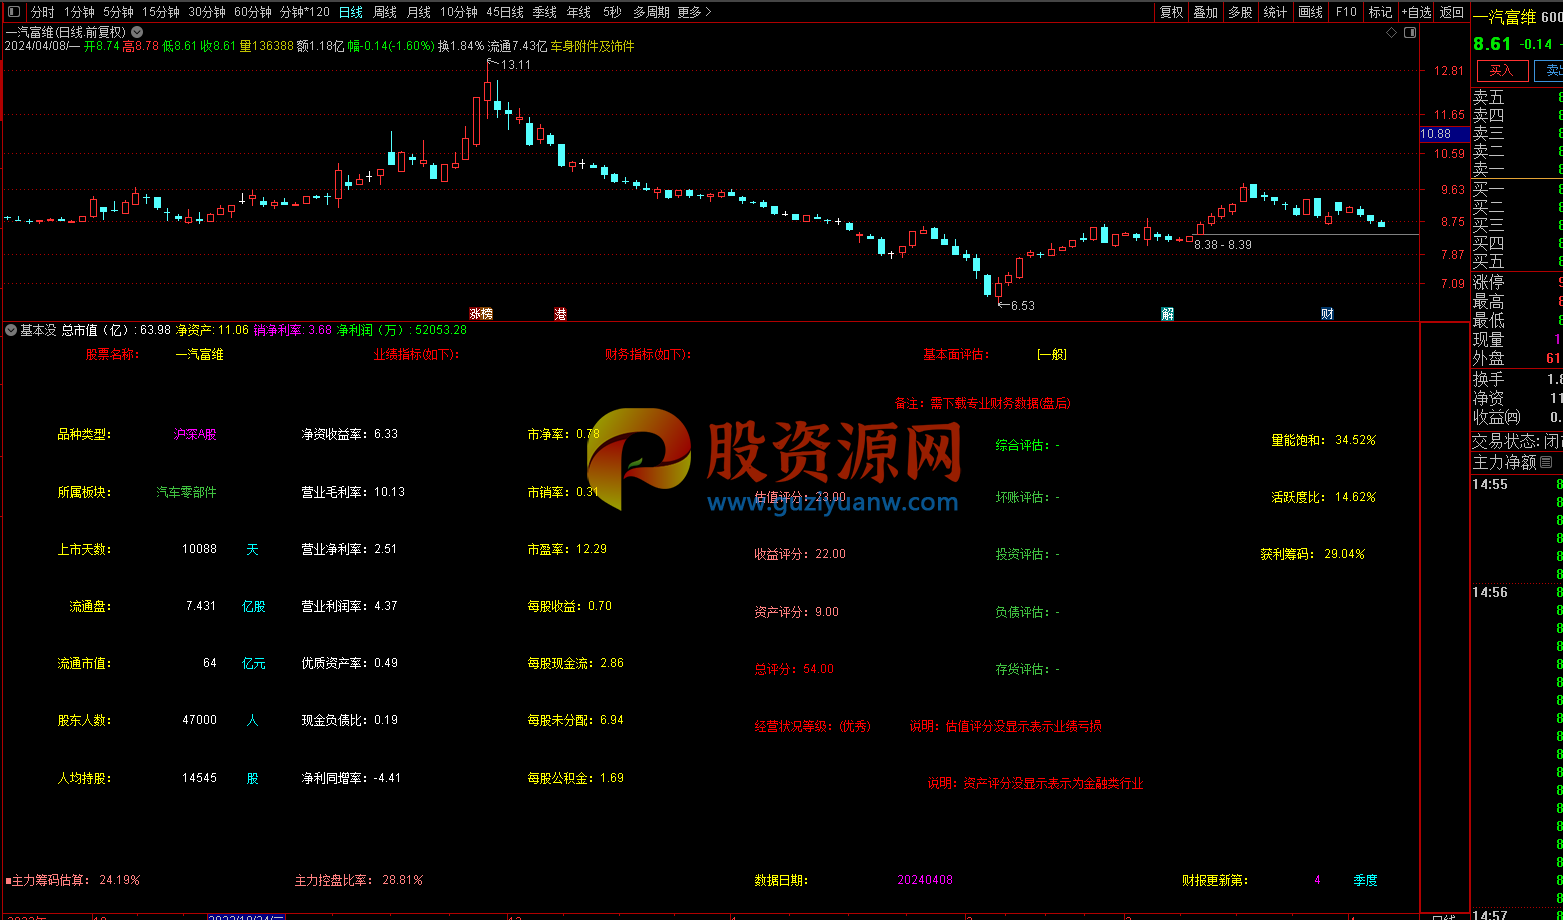This screenshot has width=1563, height=920.
Task: Click the 叠加 overlay button
Action: point(1205,12)
